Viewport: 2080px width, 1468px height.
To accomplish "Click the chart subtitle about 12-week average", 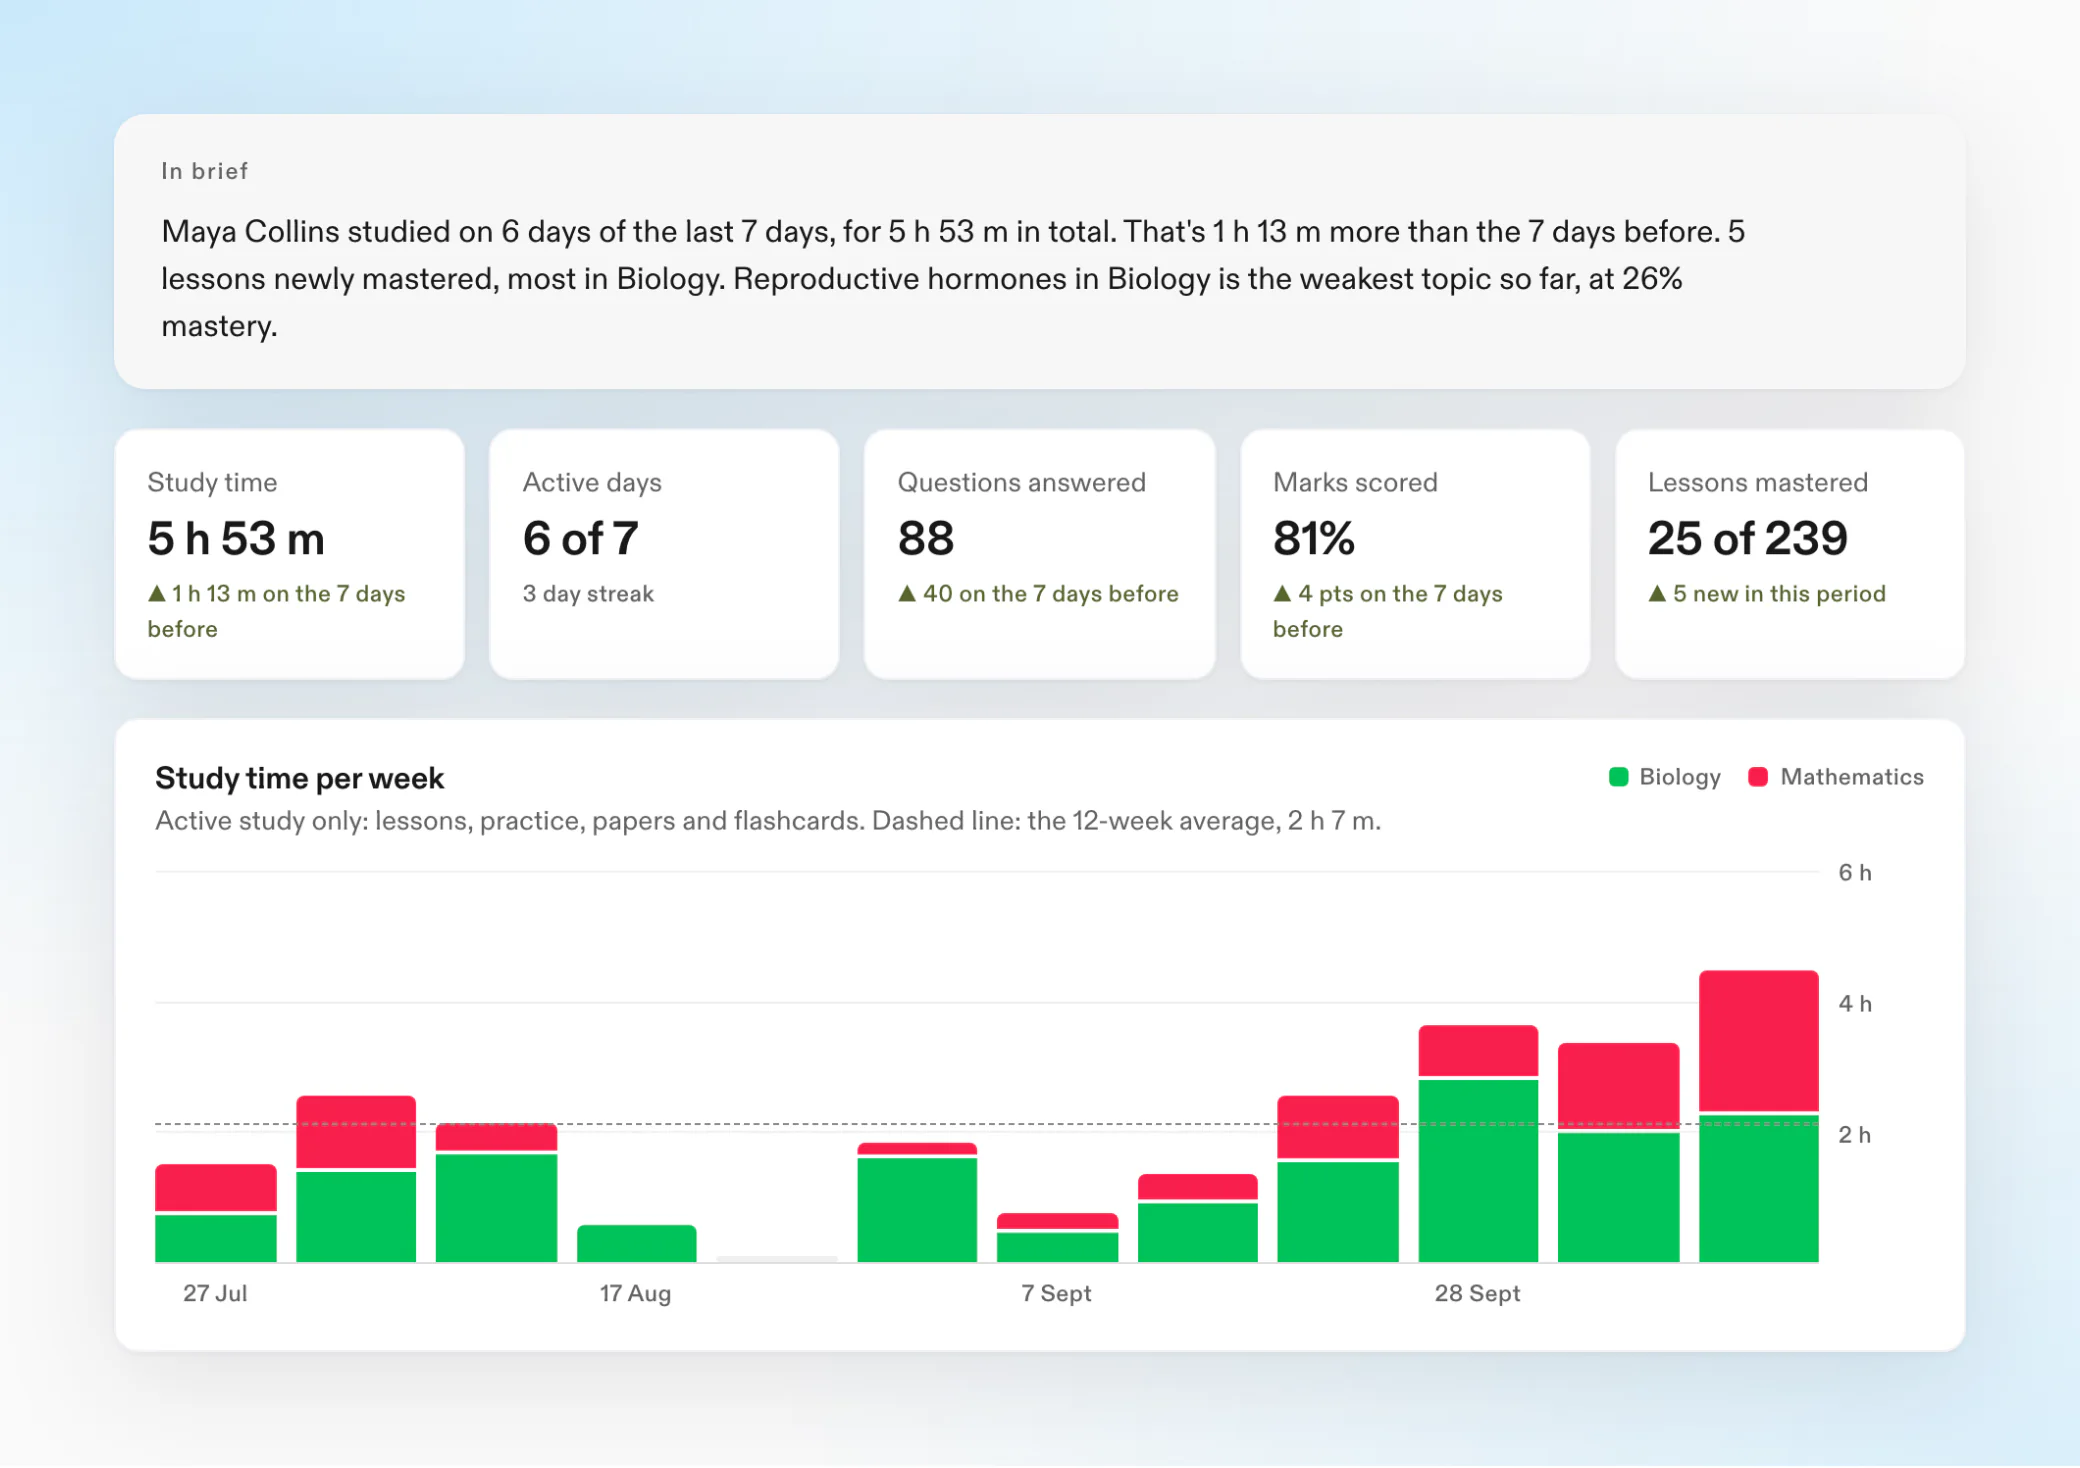I will [x=768, y=821].
